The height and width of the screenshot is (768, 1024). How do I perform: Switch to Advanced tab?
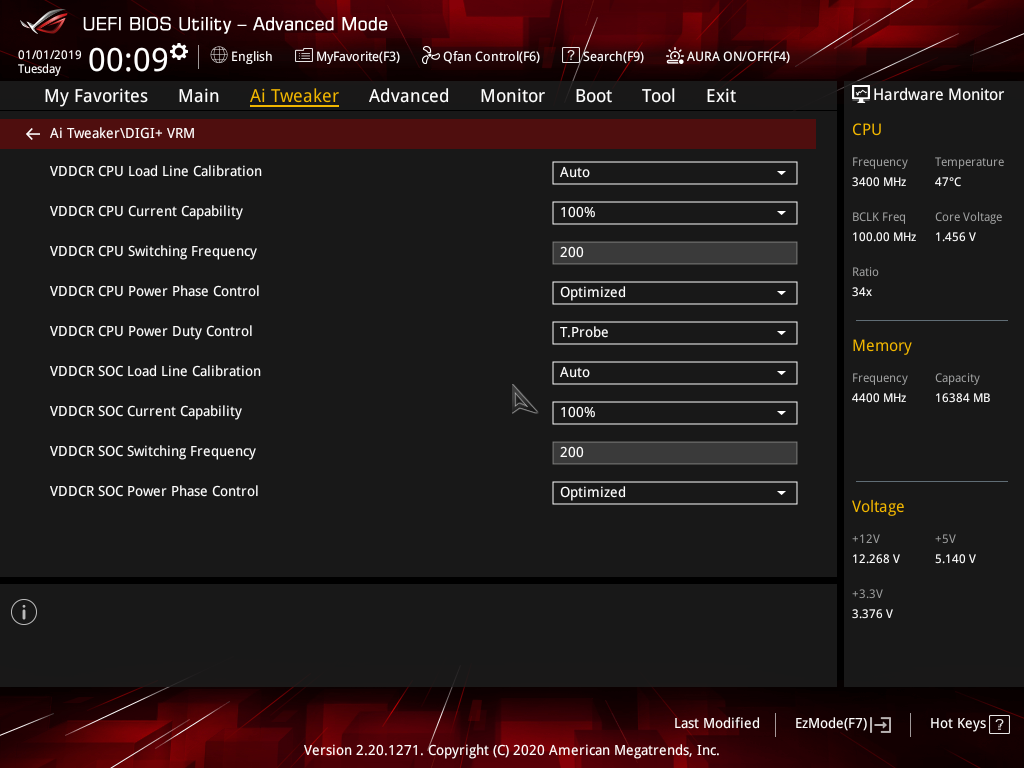pyautogui.click(x=409, y=96)
